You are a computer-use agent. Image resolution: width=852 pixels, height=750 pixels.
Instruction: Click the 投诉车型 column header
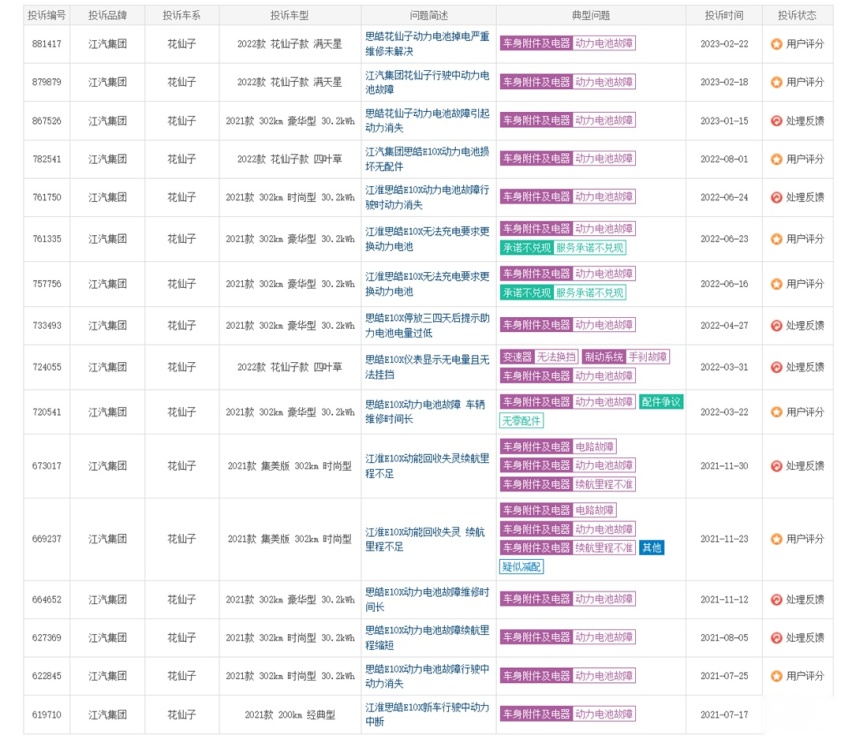[290, 15]
